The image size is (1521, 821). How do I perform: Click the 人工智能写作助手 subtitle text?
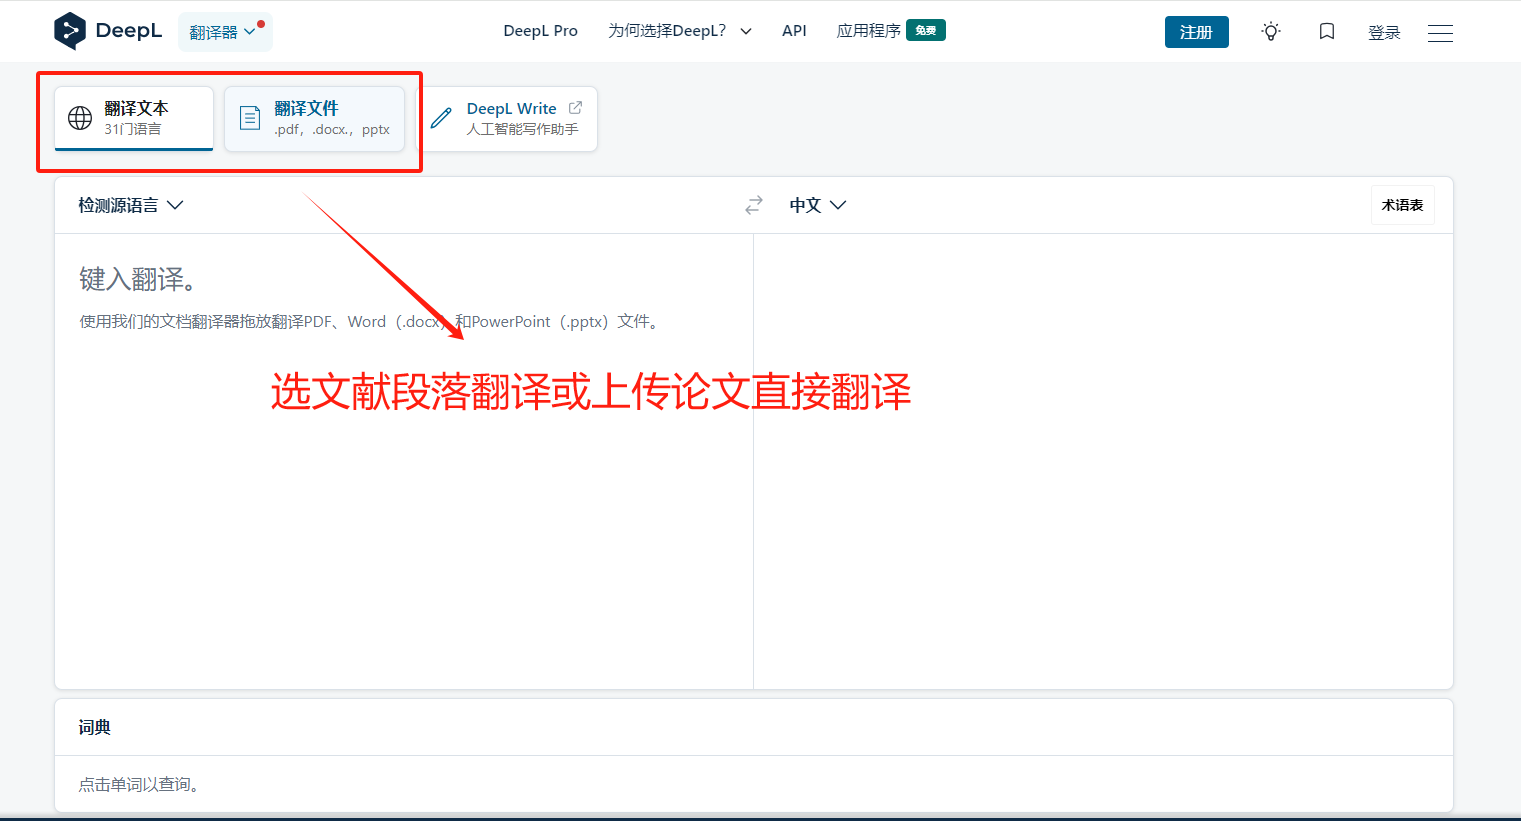point(522,129)
